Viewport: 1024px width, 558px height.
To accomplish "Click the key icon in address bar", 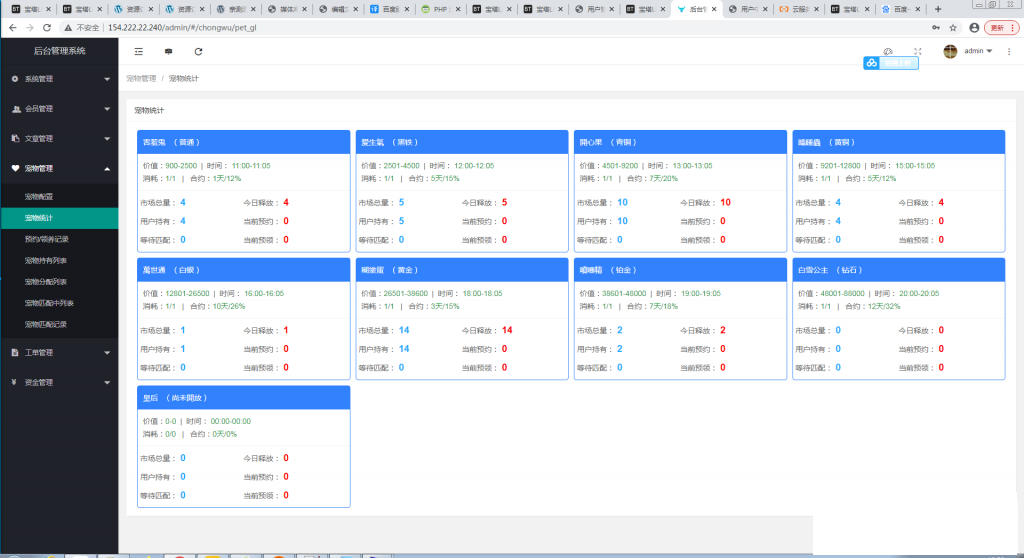I will [935, 28].
